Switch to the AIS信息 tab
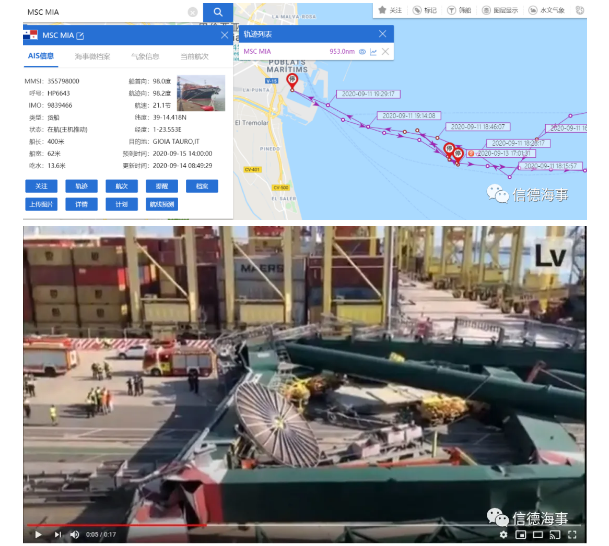 pyautogui.click(x=41, y=57)
